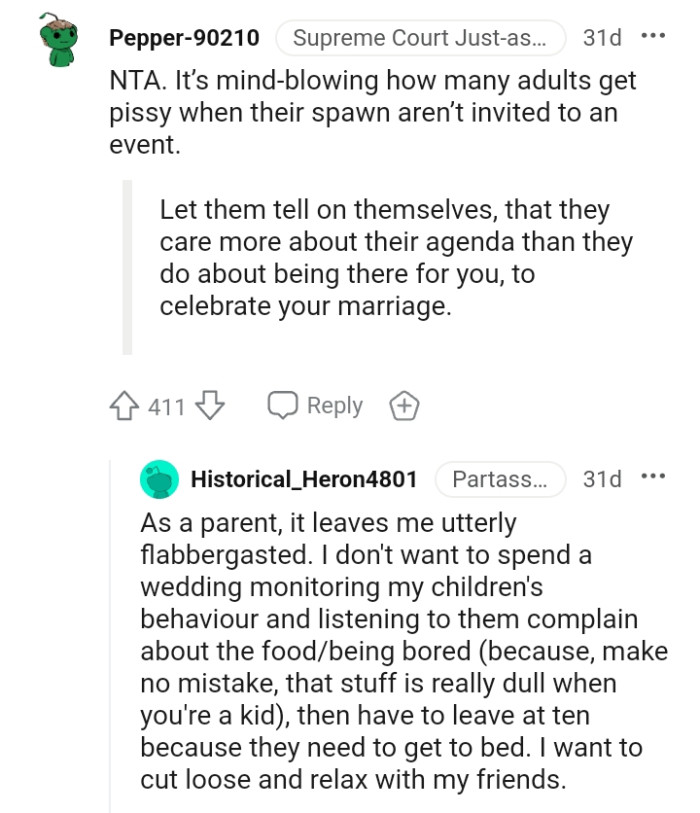The height and width of the screenshot is (813, 700).
Task: Open Pepper-90210's profile avatar
Action: [48, 38]
